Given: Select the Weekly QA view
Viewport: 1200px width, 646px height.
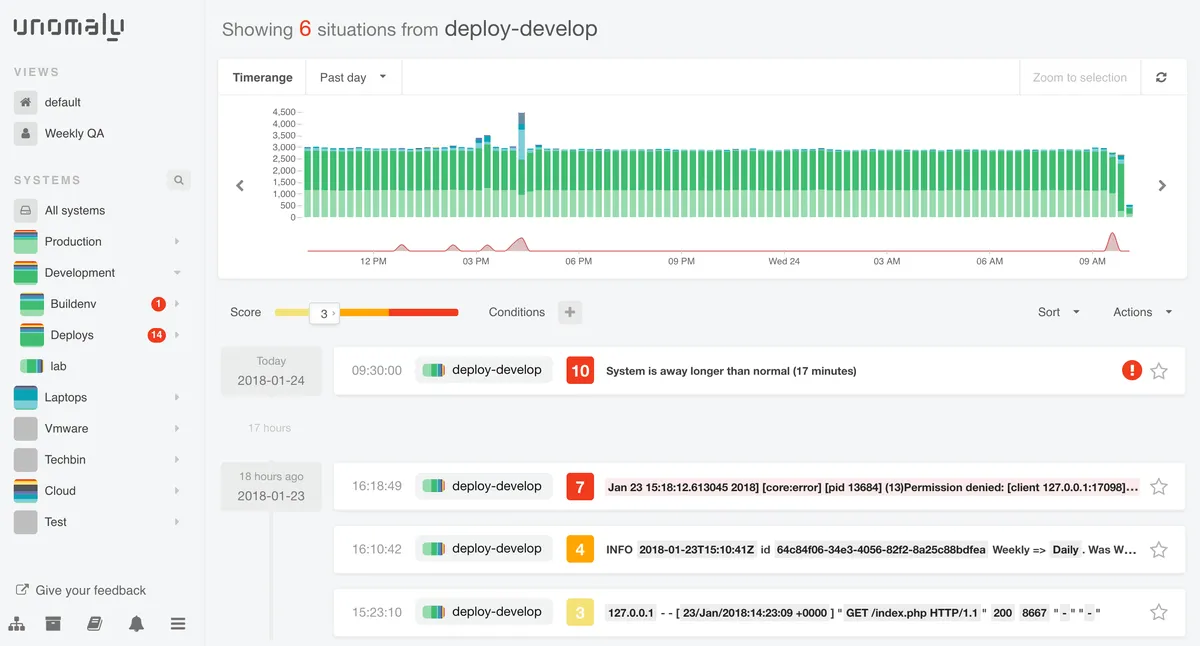Looking at the screenshot, I should [74, 133].
